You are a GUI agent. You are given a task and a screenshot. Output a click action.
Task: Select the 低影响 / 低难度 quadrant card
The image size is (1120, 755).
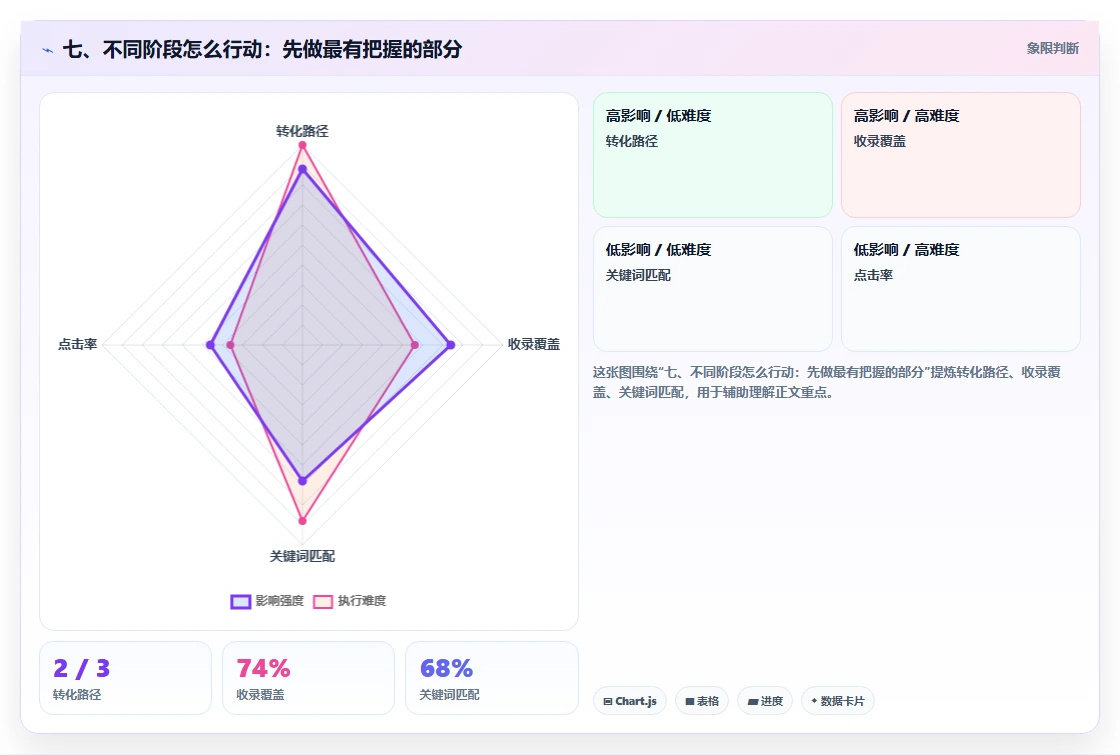(x=713, y=289)
